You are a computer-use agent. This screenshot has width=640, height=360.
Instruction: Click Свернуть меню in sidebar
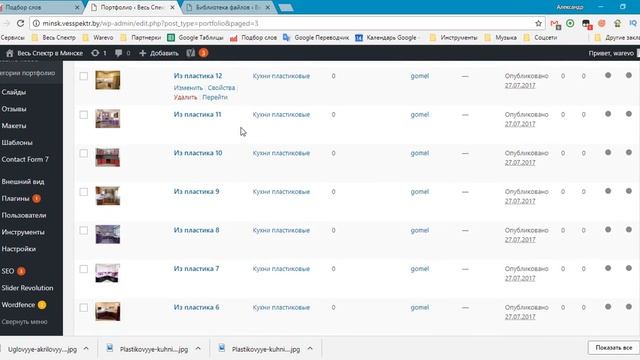tap(24, 322)
